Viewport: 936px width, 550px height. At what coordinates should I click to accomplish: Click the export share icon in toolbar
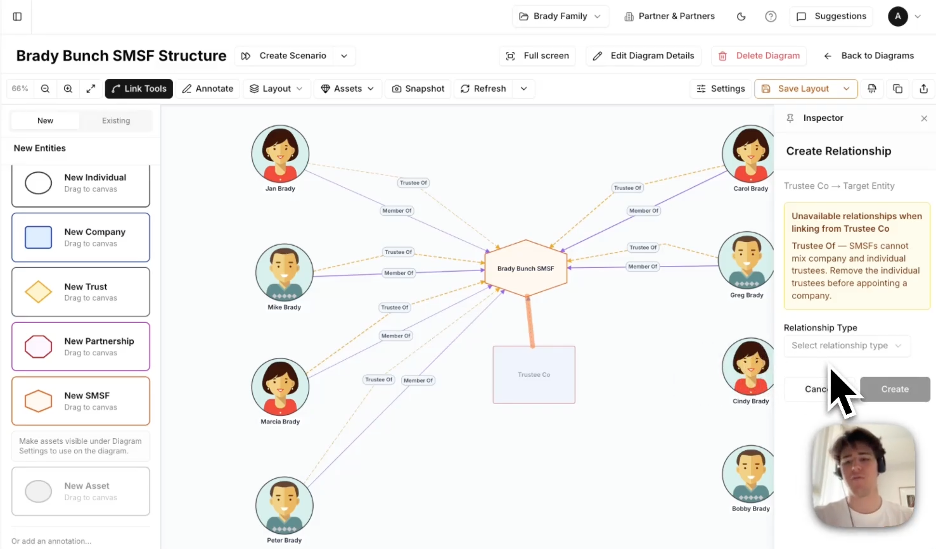921,89
